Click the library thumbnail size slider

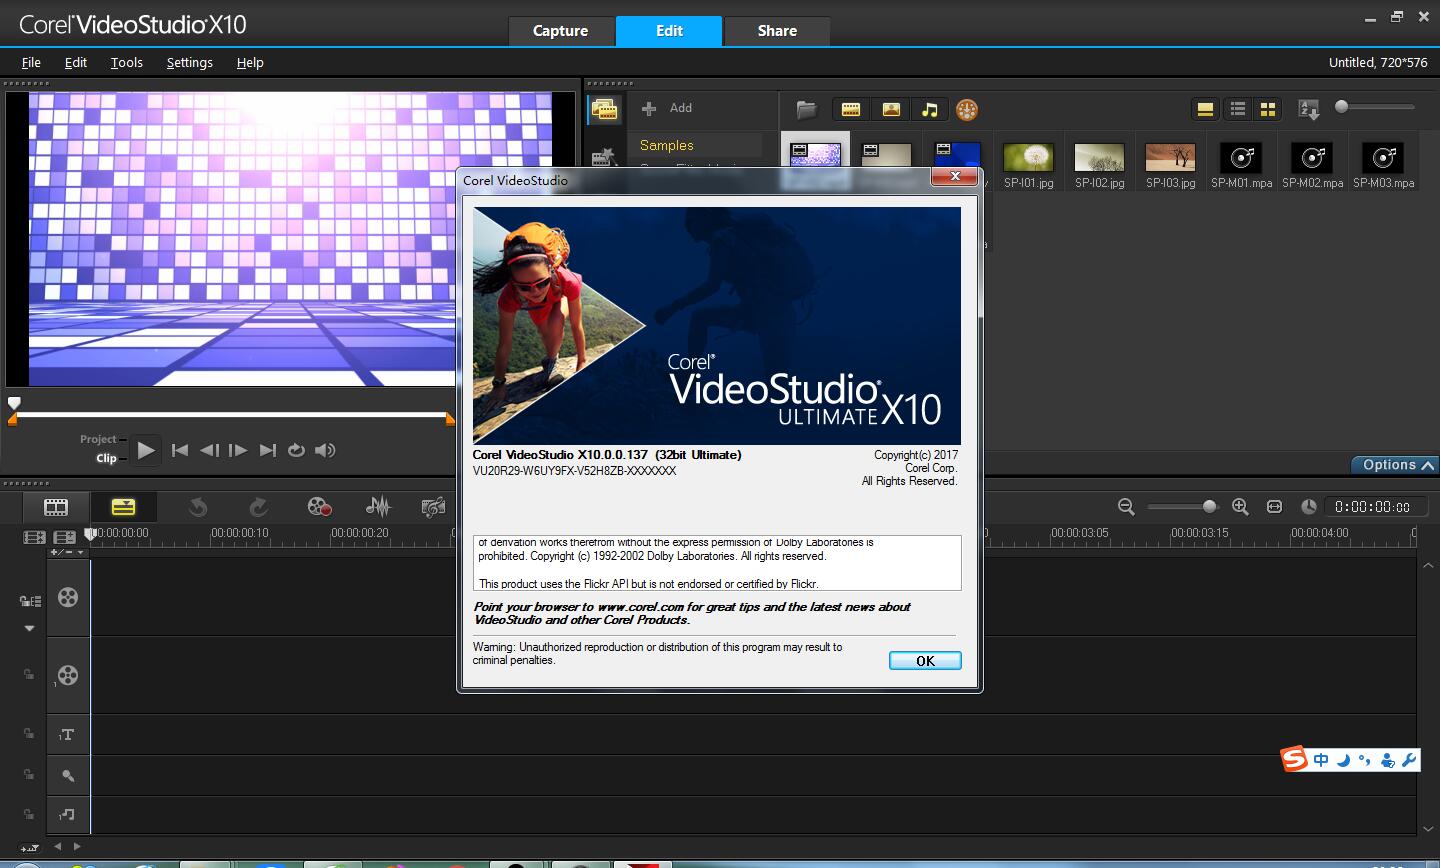pyautogui.click(x=1375, y=106)
